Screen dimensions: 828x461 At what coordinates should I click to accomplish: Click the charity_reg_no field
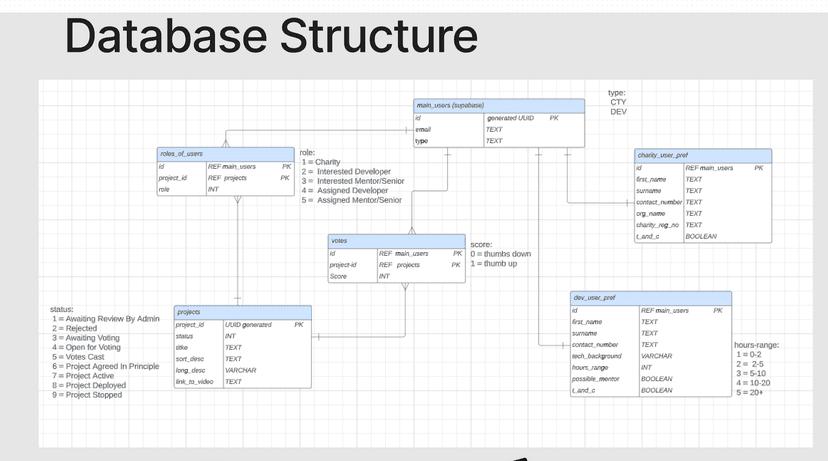[x=657, y=225]
